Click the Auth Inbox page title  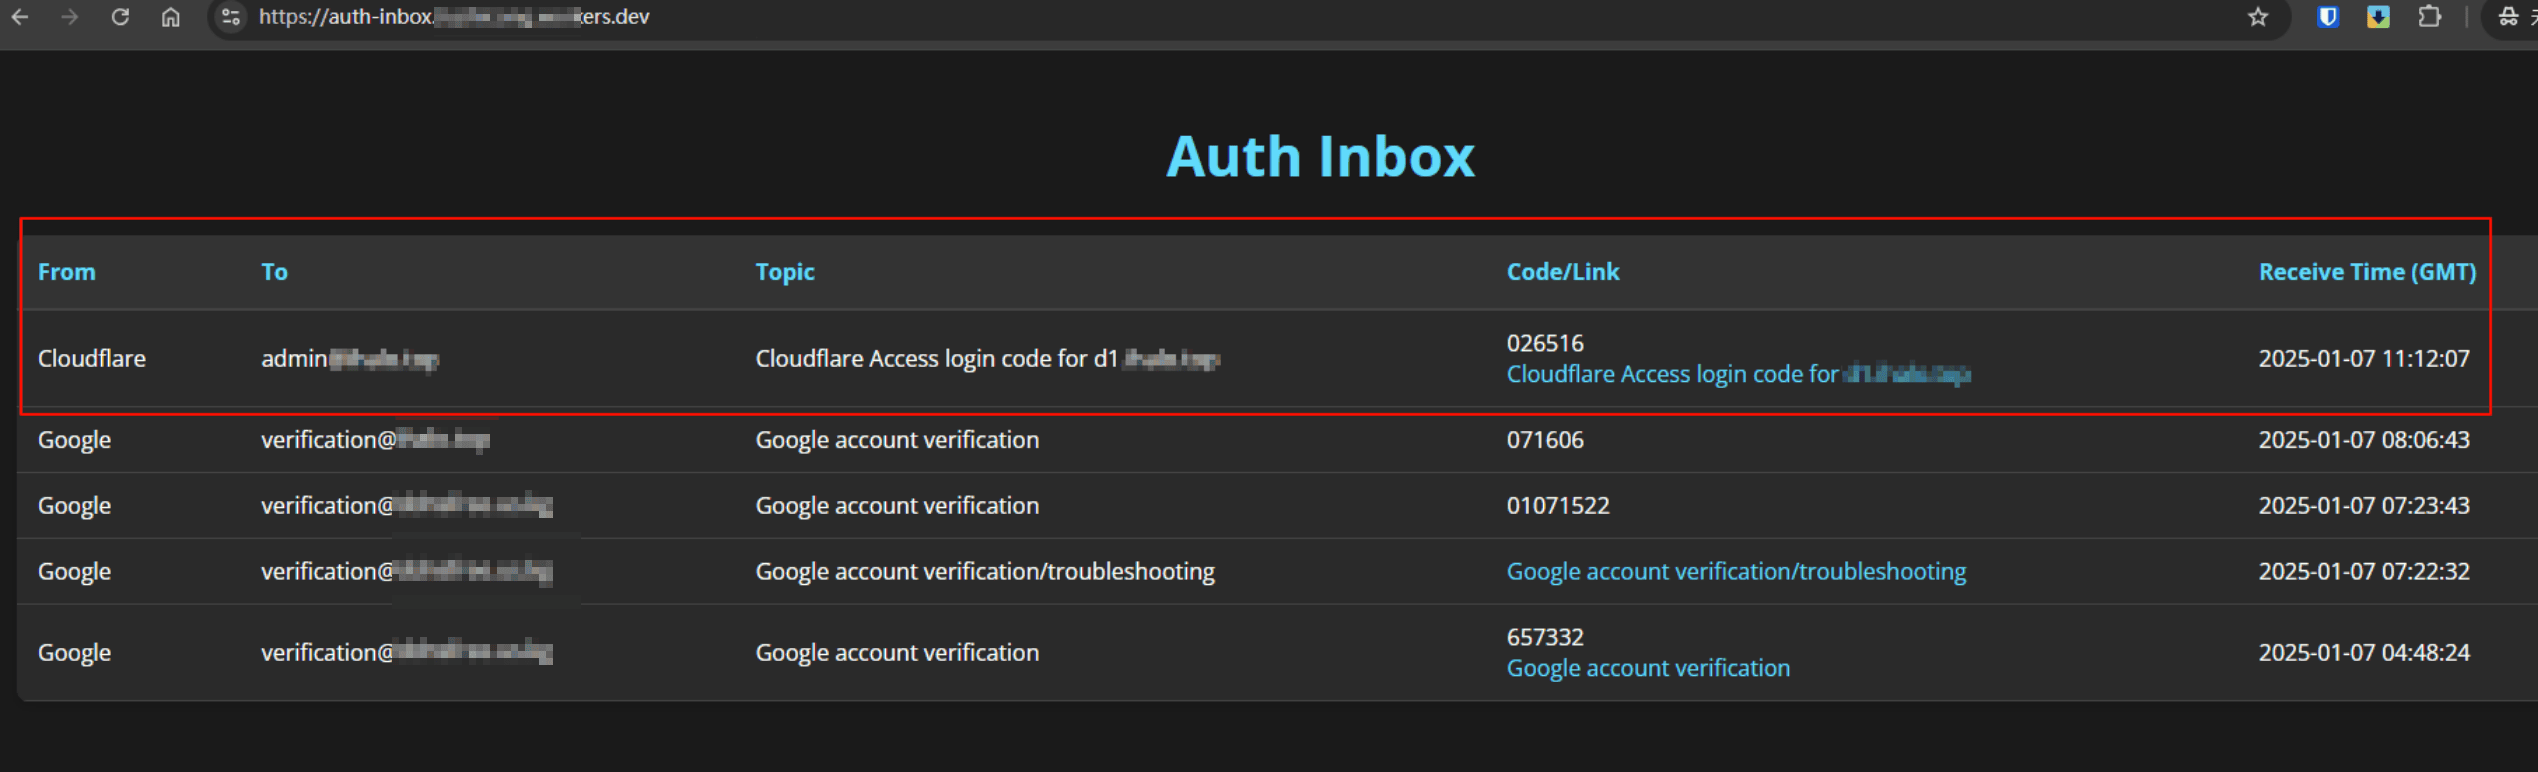(x=1320, y=157)
